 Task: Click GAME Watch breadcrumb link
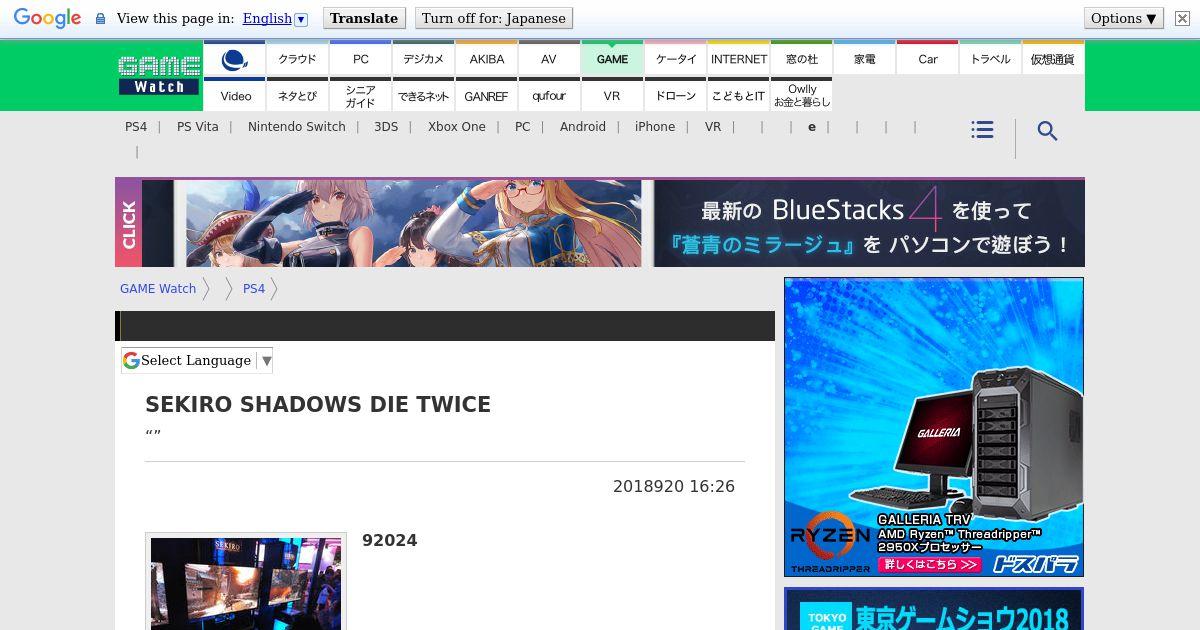(158, 289)
